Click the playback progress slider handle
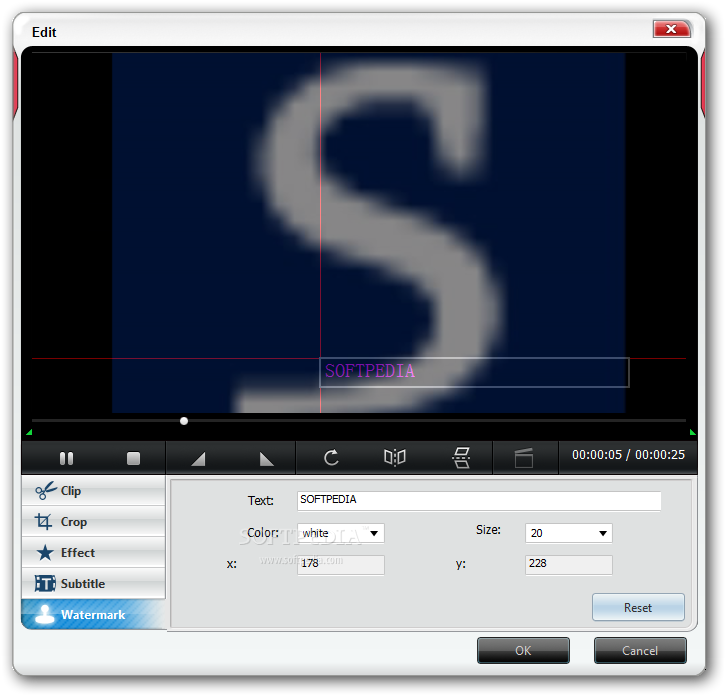Image resolution: width=726 pixels, height=696 pixels. 184,421
